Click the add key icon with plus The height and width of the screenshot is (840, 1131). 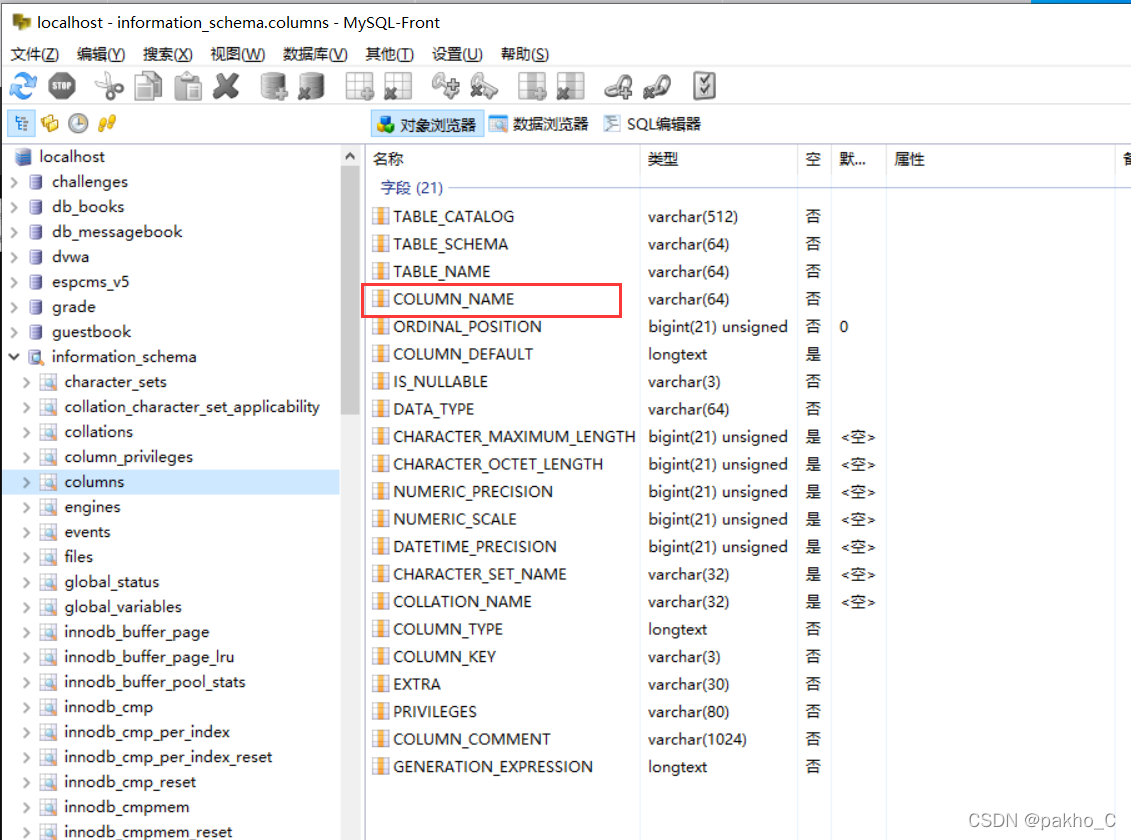point(445,87)
